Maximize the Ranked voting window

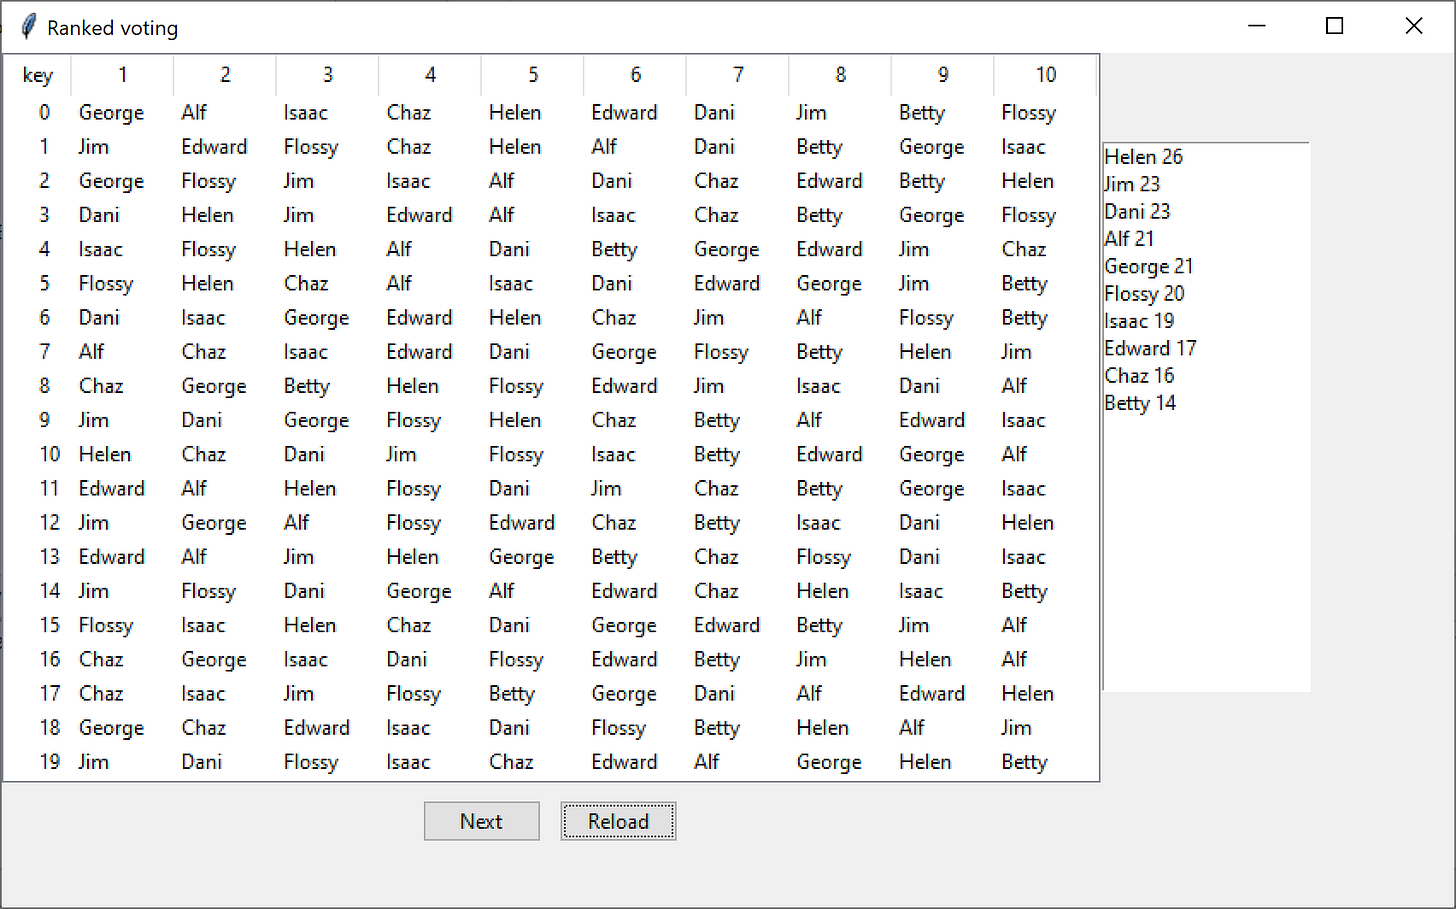pos(1334,26)
